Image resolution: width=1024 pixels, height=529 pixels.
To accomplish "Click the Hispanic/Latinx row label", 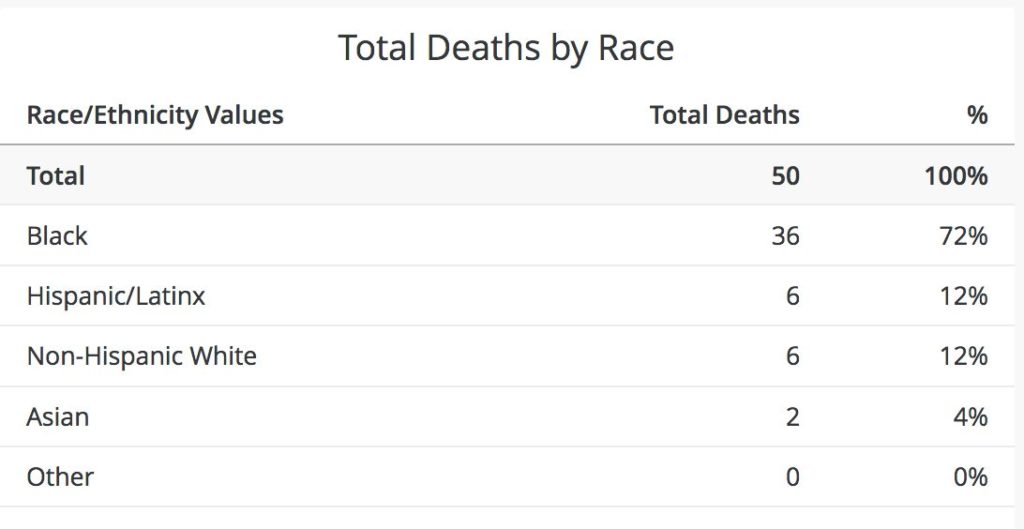I will coord(116,296).
